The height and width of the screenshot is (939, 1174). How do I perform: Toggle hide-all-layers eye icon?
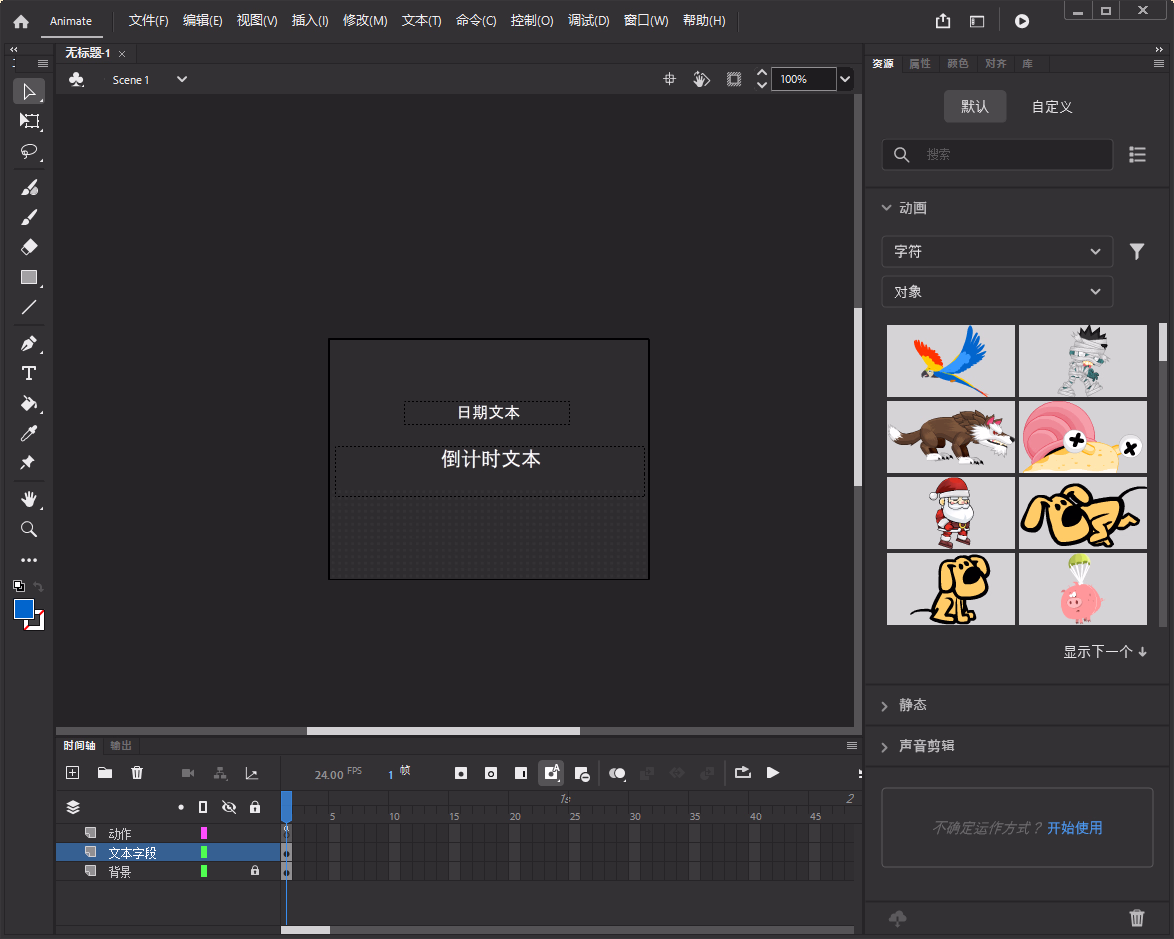point(229,806)
